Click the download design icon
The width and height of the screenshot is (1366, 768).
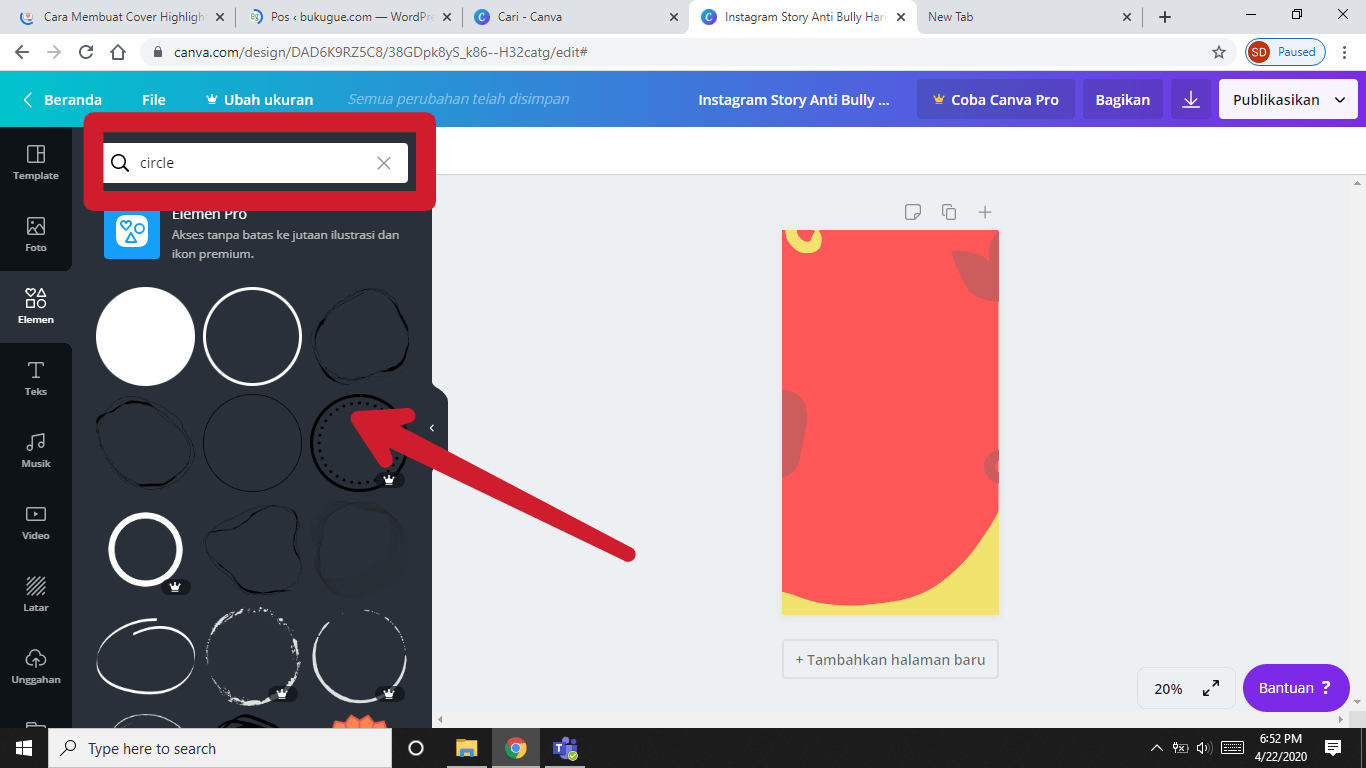[1189, 99]
